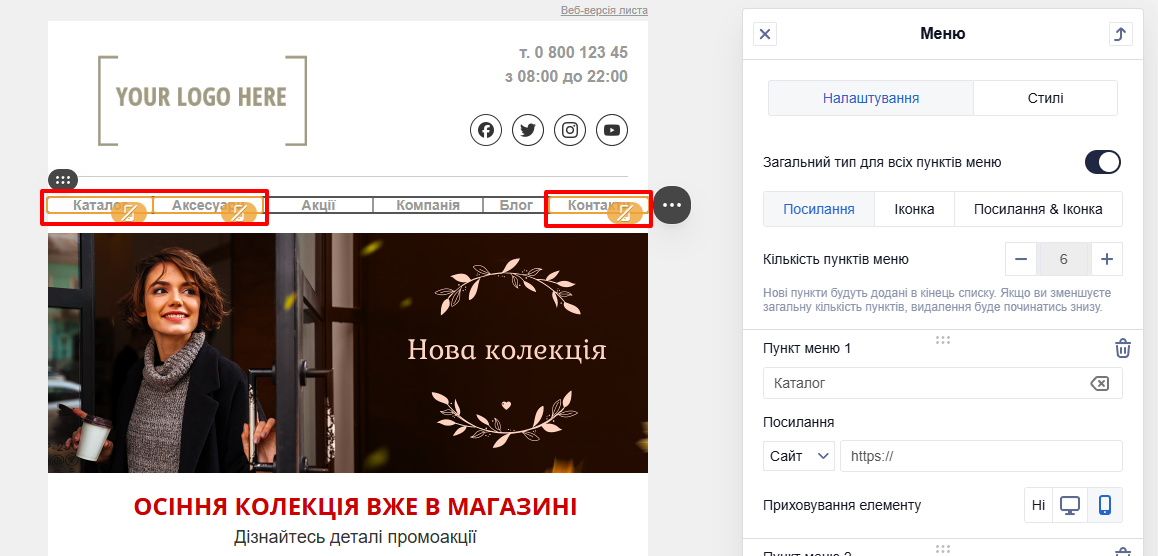Open the Twitter social icon

click(x=528, y=130)
